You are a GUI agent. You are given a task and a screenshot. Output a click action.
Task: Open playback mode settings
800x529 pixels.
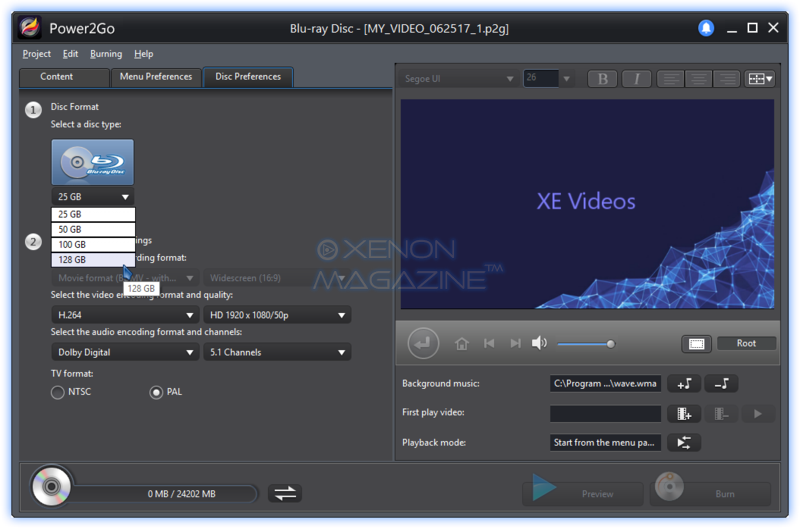[x=684, y=442]
